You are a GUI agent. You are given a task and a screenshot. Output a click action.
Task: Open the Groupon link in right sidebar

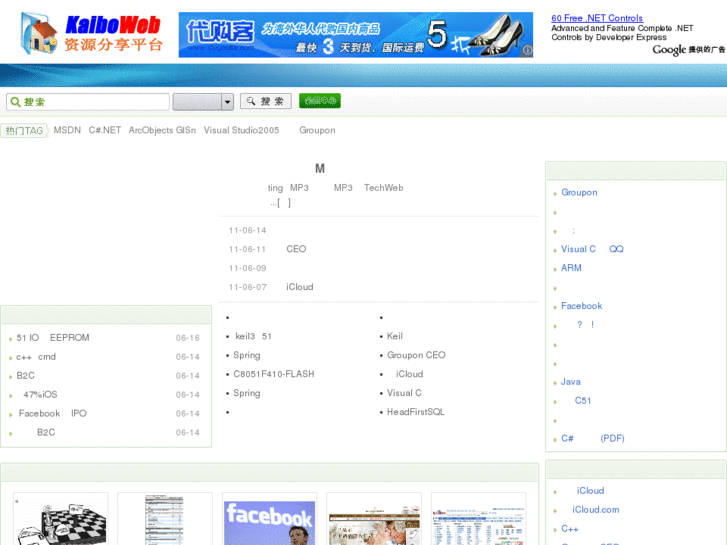click(x=579, y=192)
